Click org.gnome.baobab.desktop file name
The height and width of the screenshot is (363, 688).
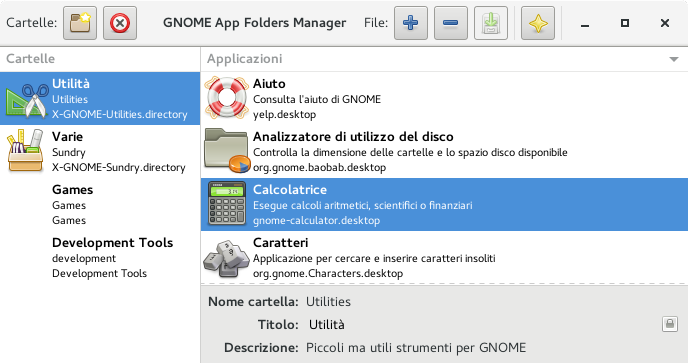[319, 168]
